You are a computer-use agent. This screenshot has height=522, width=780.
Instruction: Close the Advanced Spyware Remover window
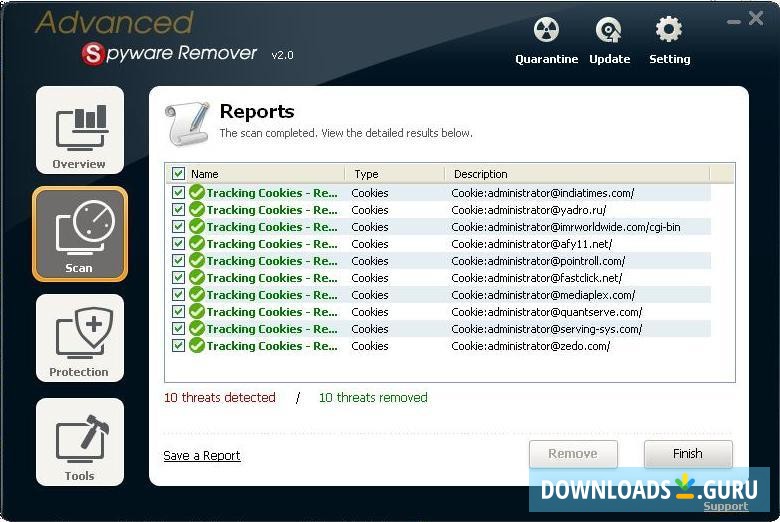[x=756, y=18]
